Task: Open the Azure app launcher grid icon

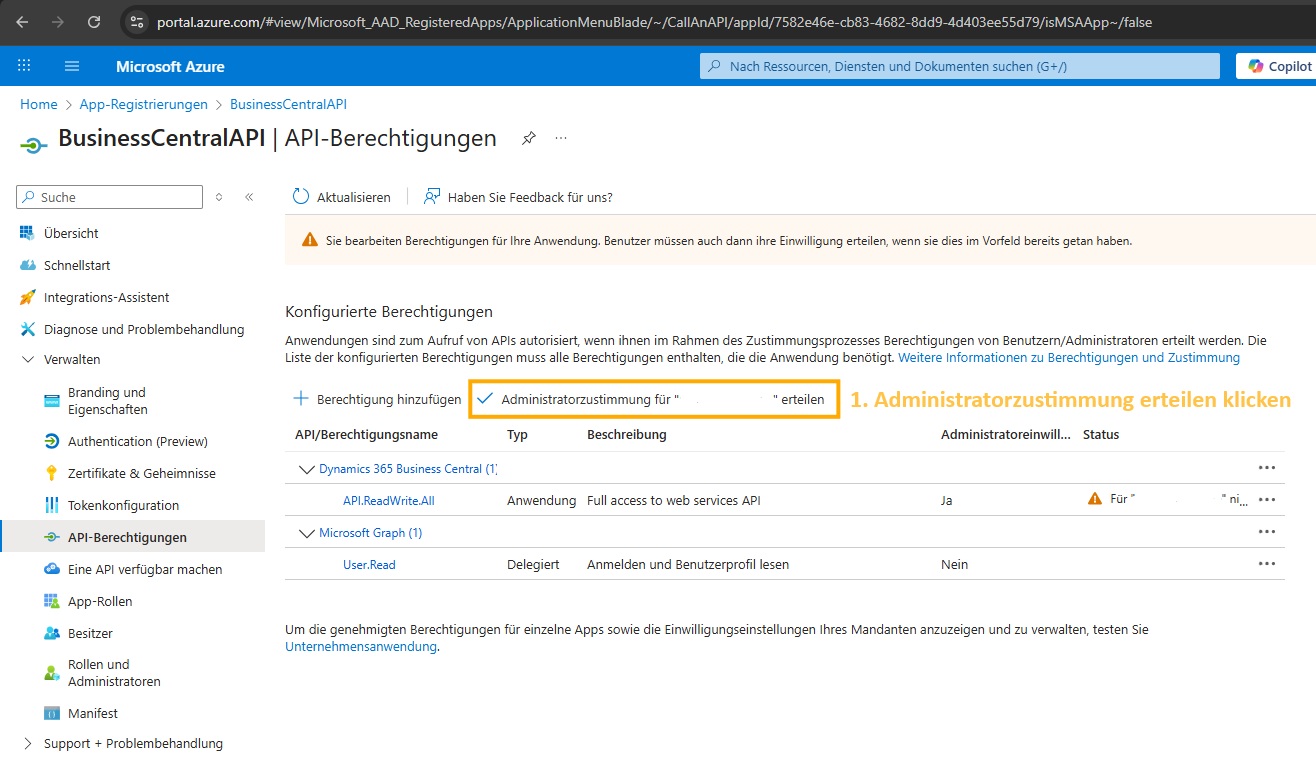Action: coord(24,66)
